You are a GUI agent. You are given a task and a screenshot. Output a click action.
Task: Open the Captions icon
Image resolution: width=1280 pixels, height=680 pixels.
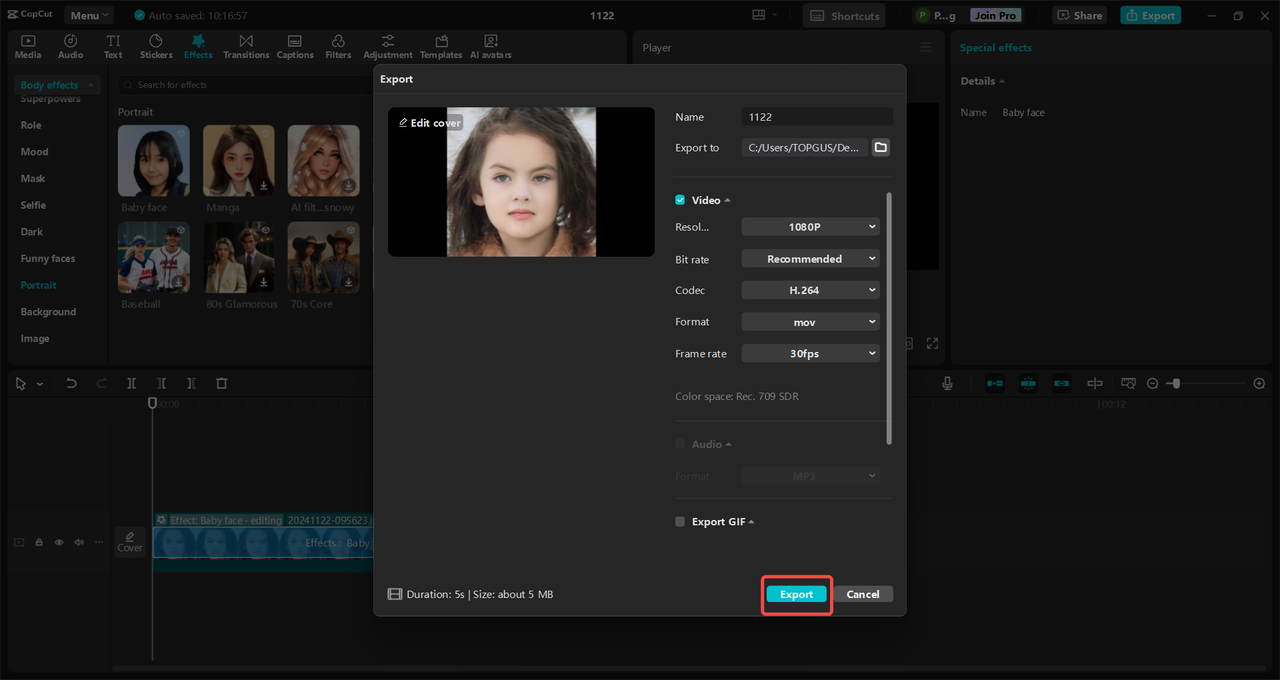pyautogui.click(x=295, y=46)
